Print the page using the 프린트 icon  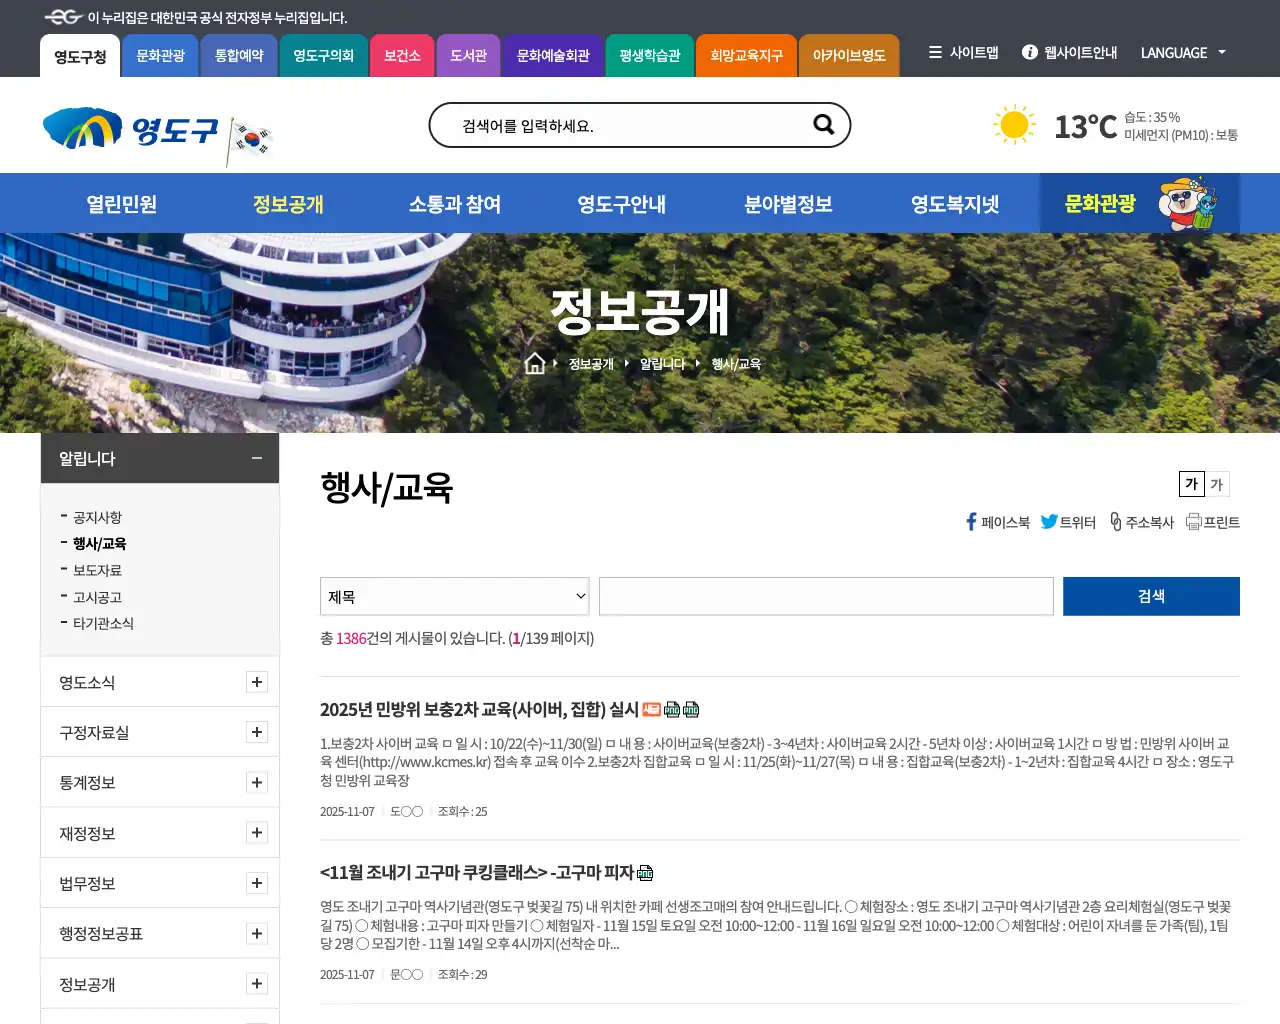(x=1194, y=521)
